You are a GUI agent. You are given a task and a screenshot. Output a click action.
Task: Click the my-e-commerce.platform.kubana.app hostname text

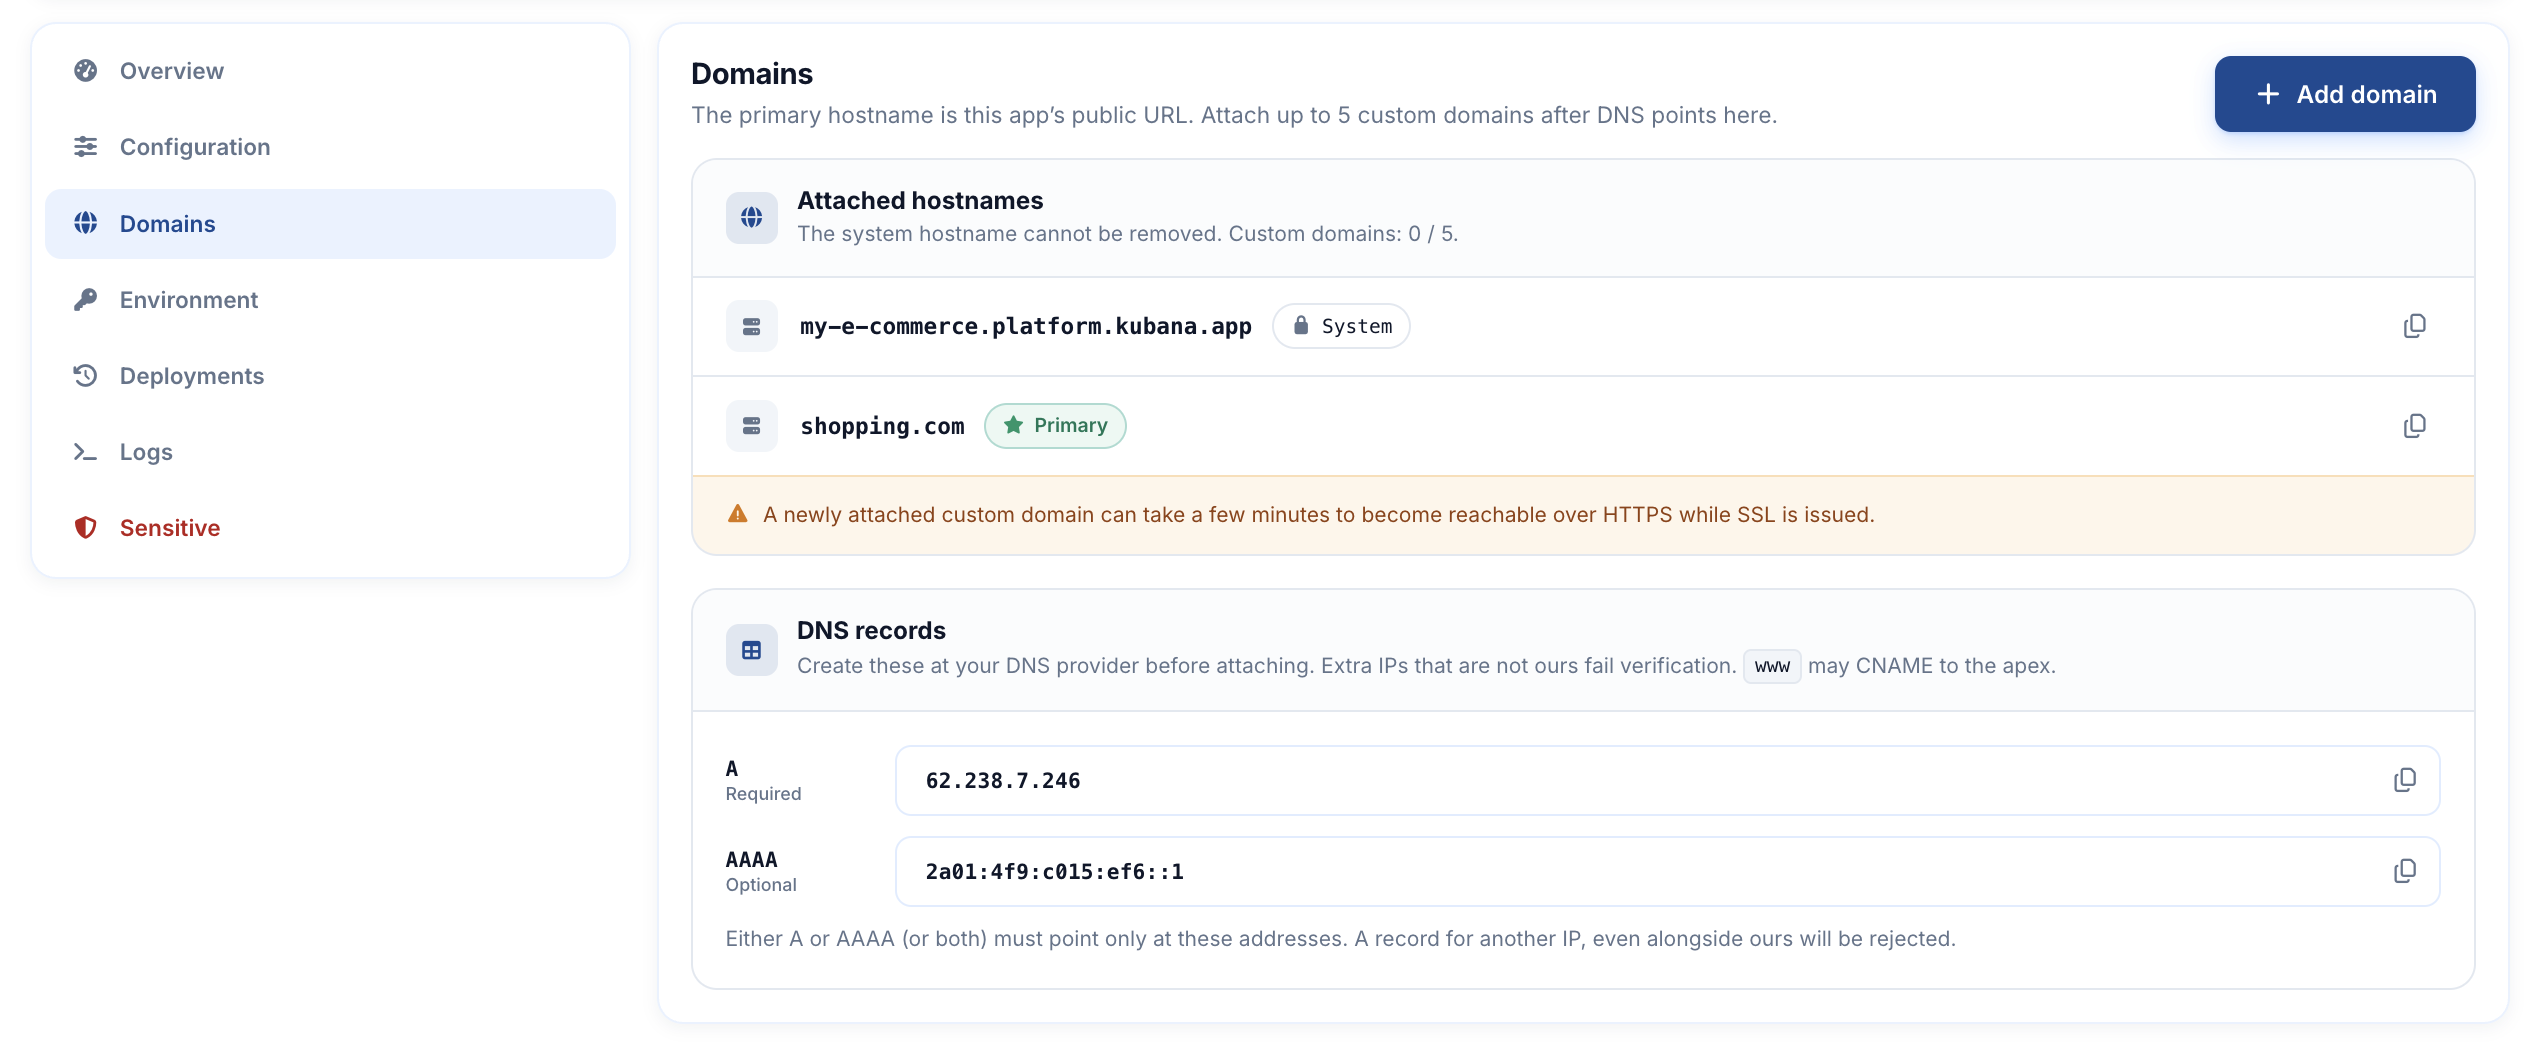coord(1026,326)
